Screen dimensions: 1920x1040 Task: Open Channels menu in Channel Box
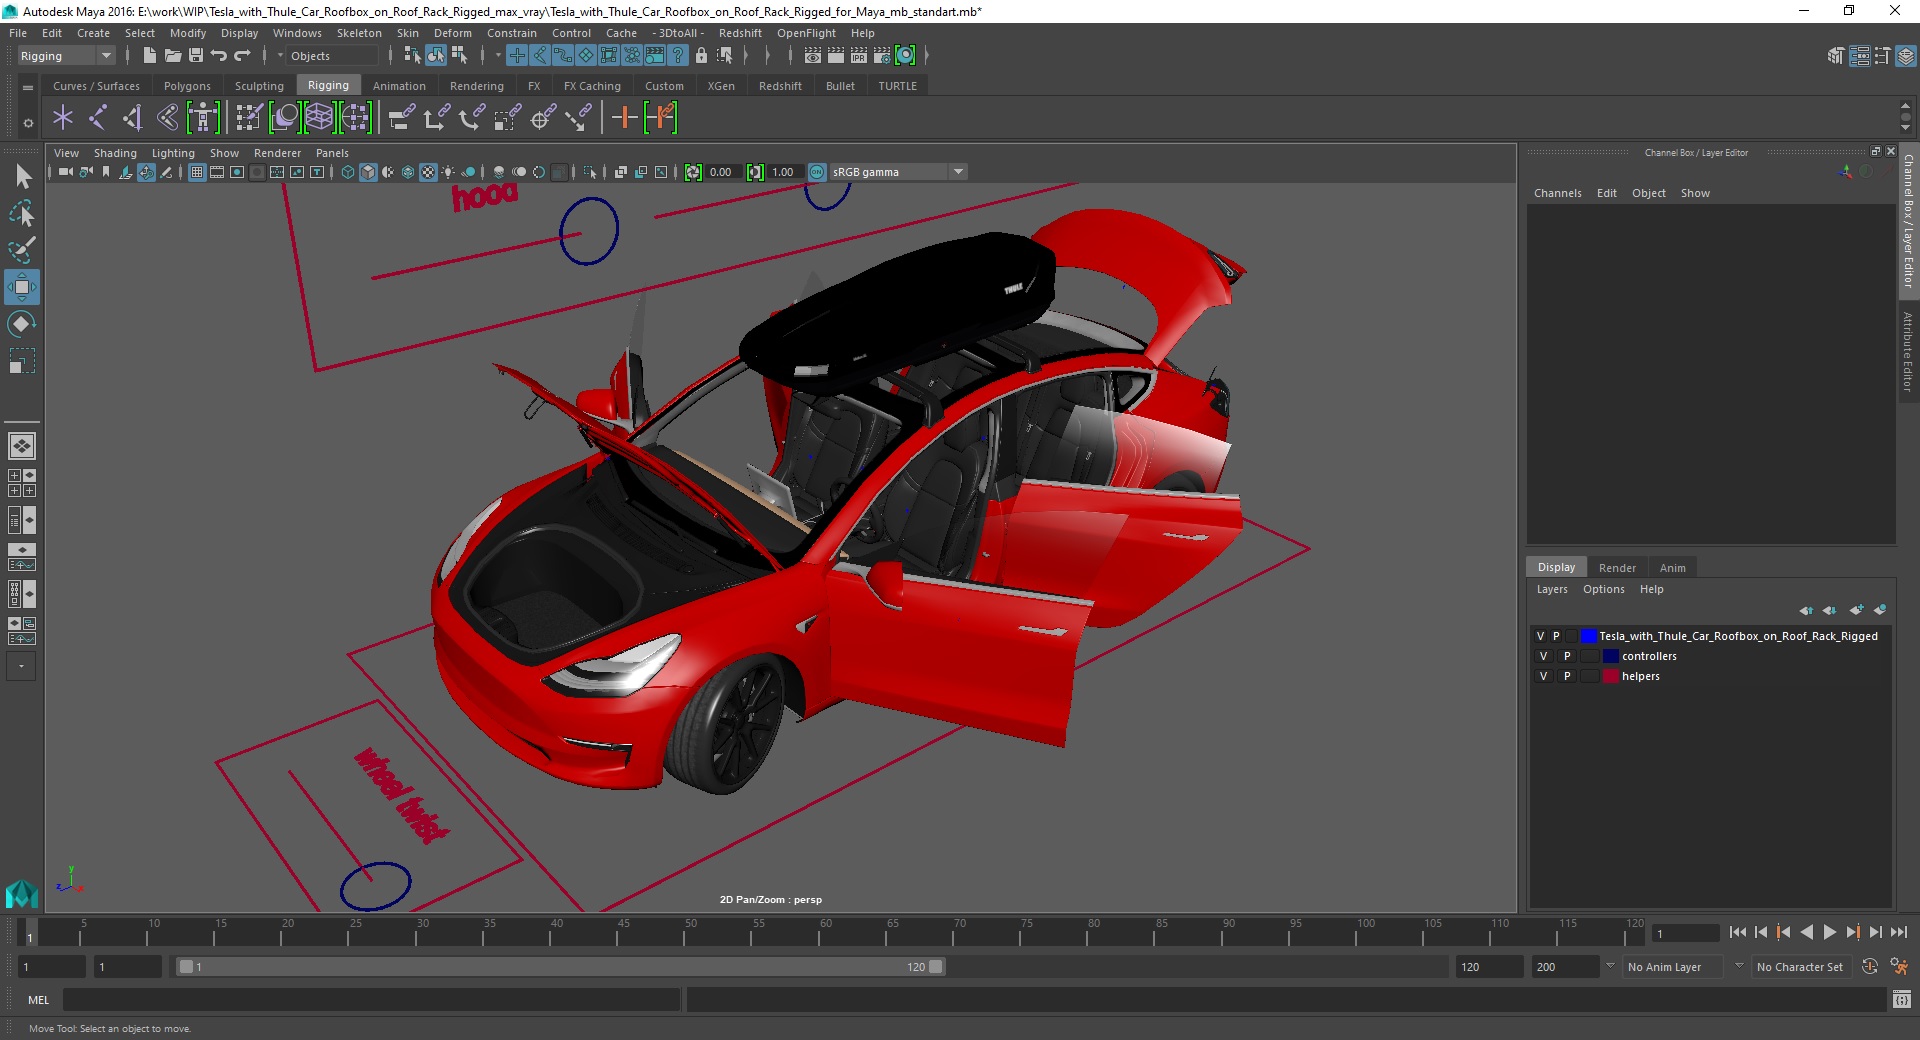[1557, 193]
